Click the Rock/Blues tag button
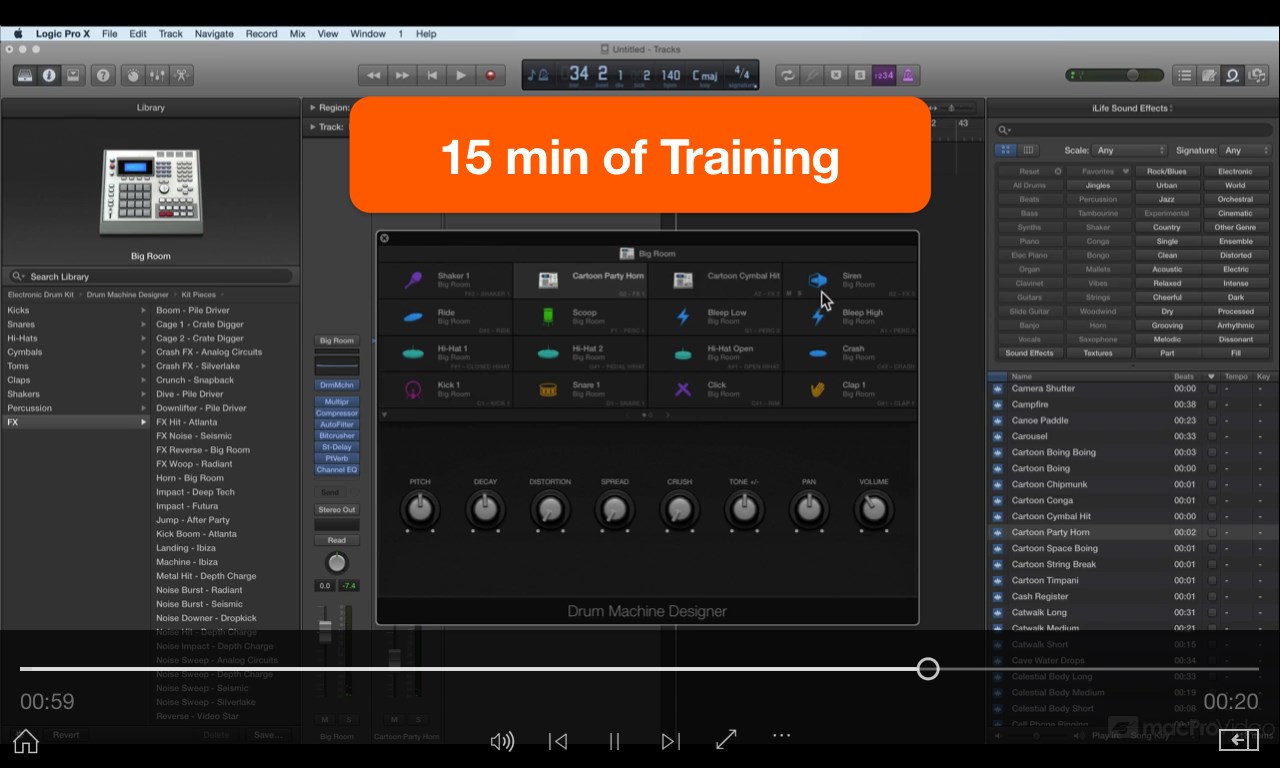The image size is (1280, 768). (1167, 171)
